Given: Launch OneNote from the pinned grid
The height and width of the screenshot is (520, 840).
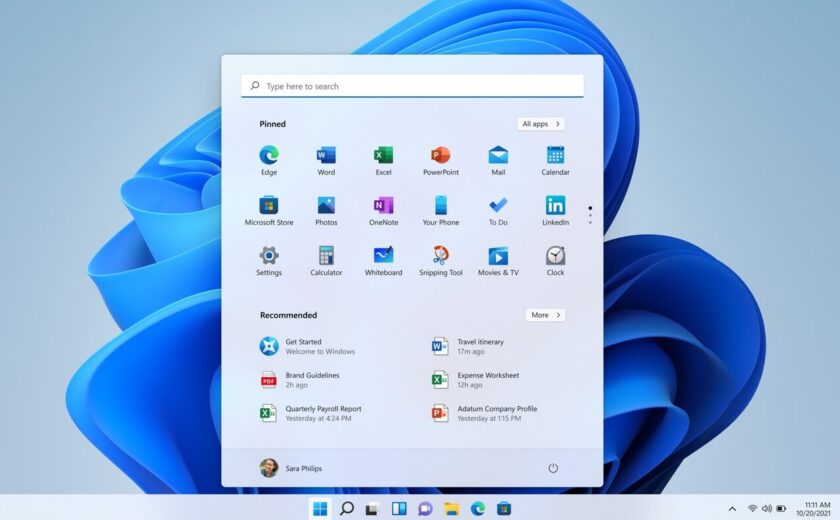Looking at the screenshot, I should [x=384, y=210].
